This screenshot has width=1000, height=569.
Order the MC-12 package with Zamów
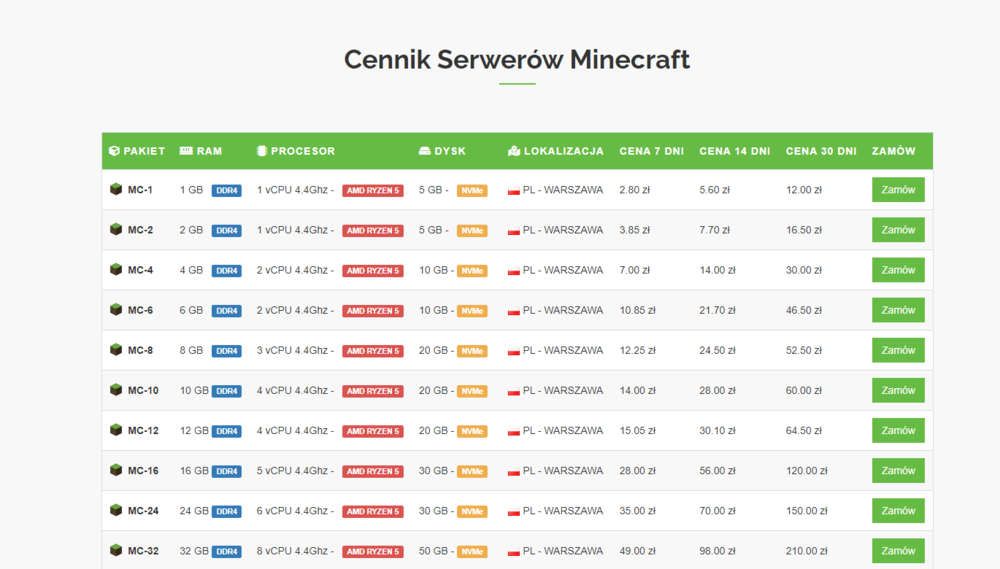click(898, 431)
